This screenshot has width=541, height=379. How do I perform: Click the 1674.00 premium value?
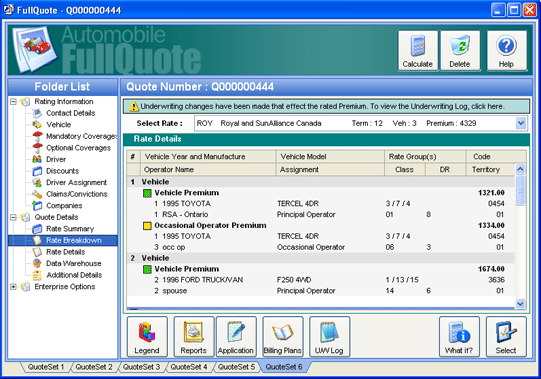[x=491, y=269]
